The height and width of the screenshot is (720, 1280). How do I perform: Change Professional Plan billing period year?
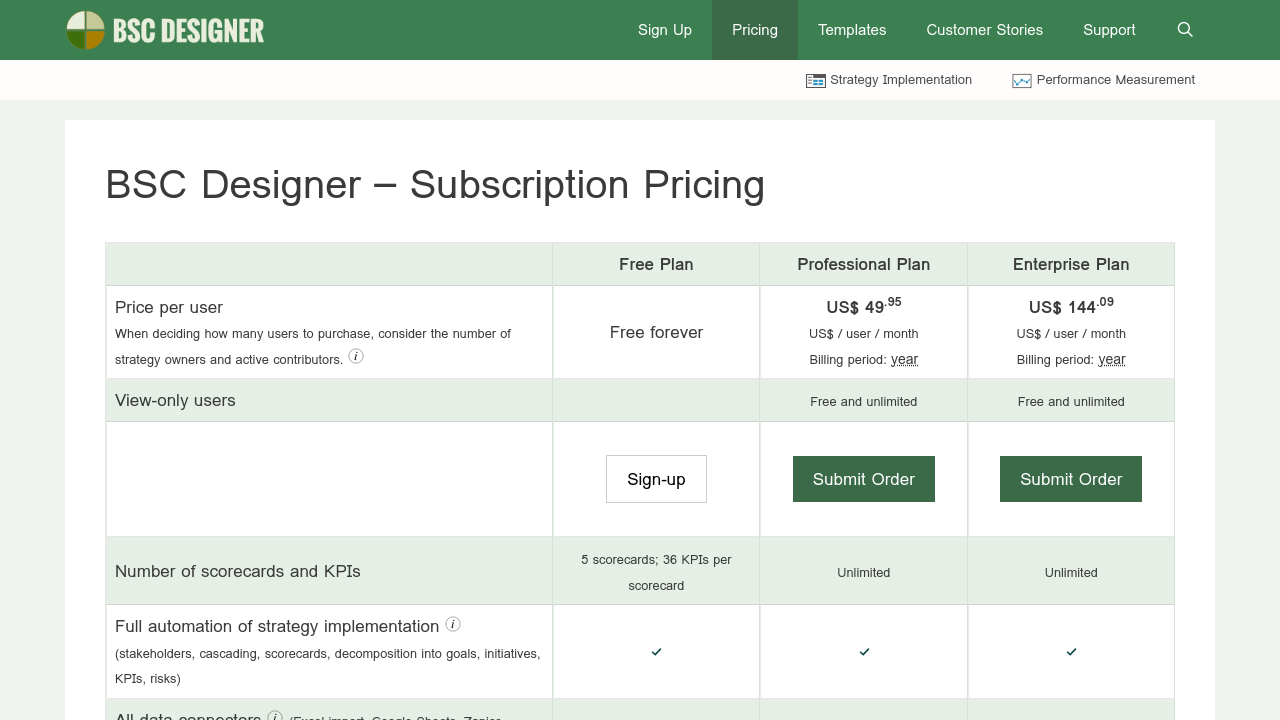tap(905, 359)
